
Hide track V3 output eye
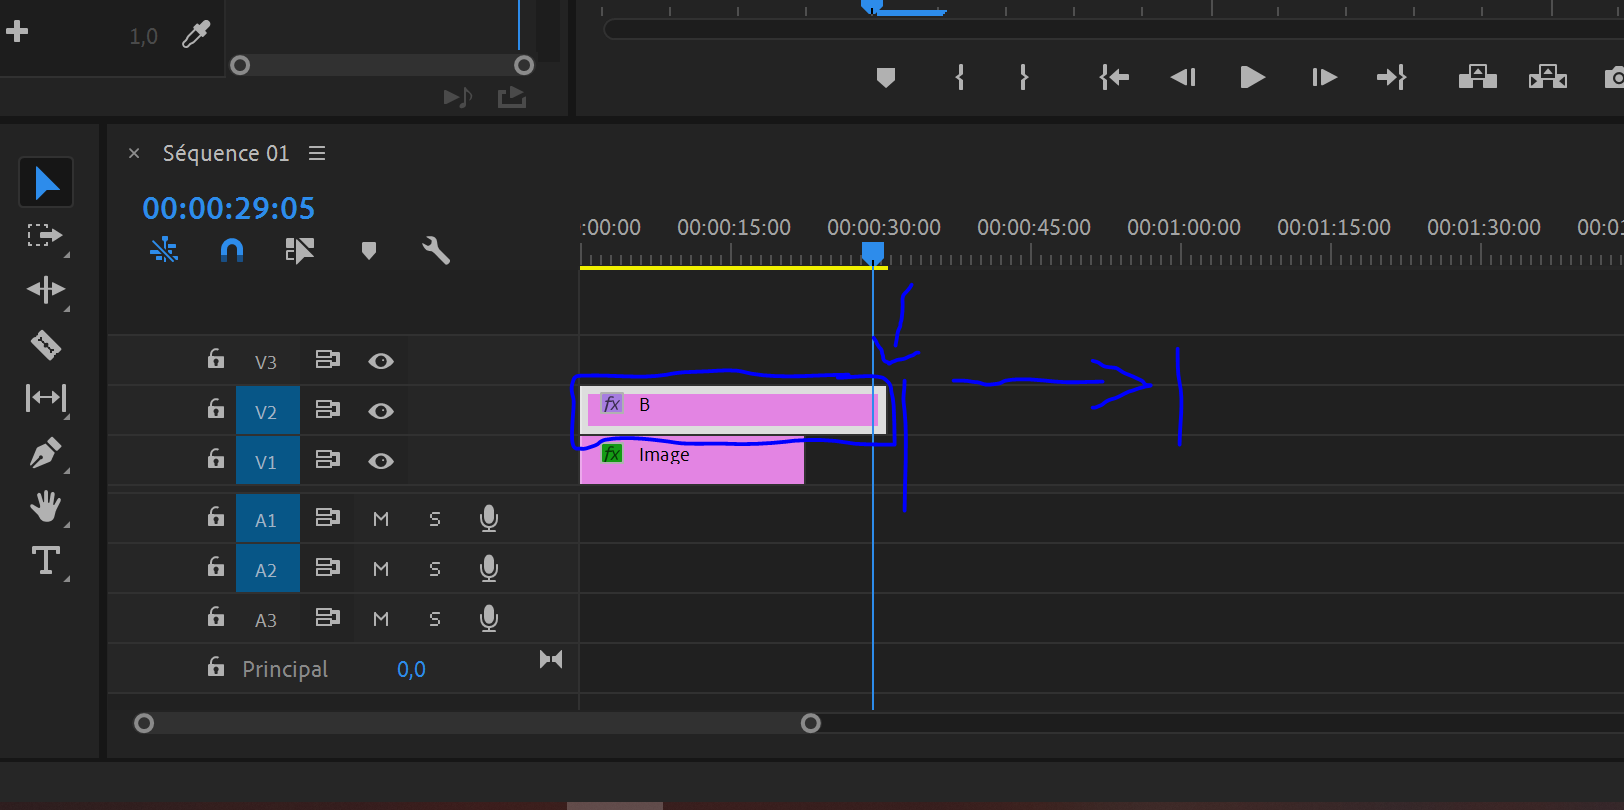coord(381,361)
